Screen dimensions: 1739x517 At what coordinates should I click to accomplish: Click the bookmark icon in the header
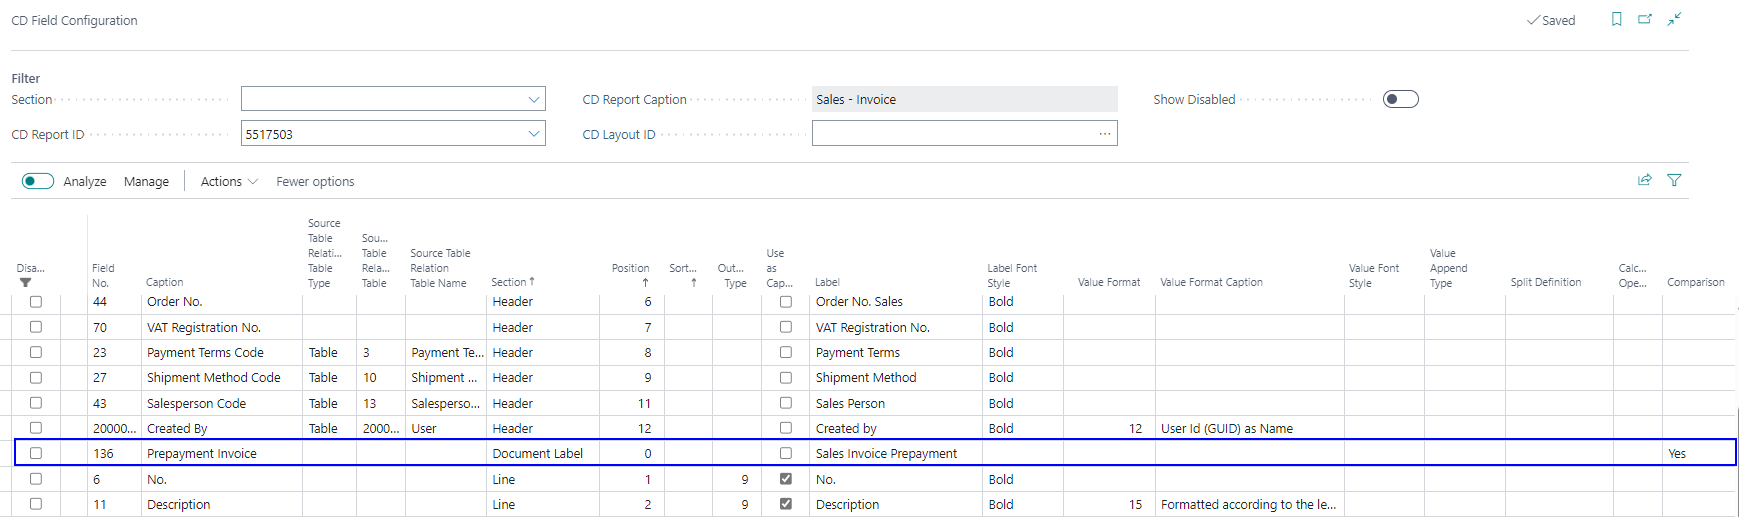[x=1616, y=19]
